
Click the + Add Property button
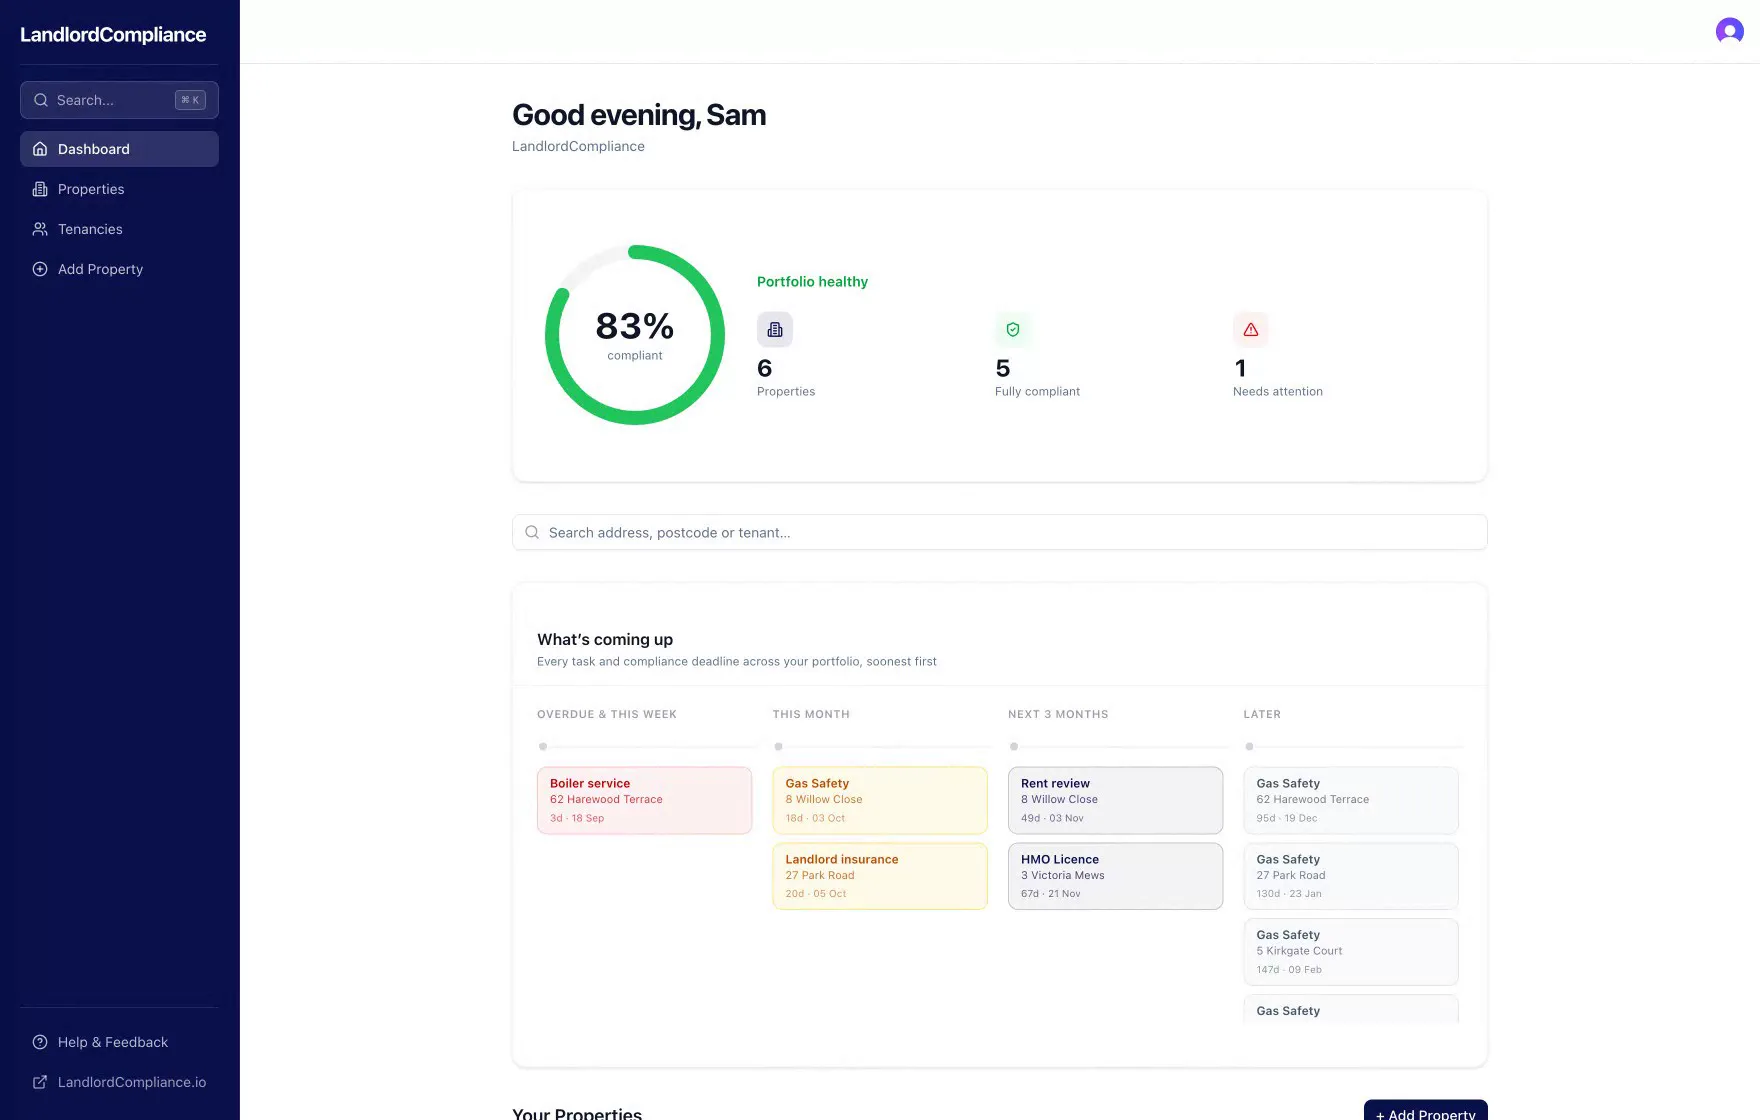(1425, 1110)
